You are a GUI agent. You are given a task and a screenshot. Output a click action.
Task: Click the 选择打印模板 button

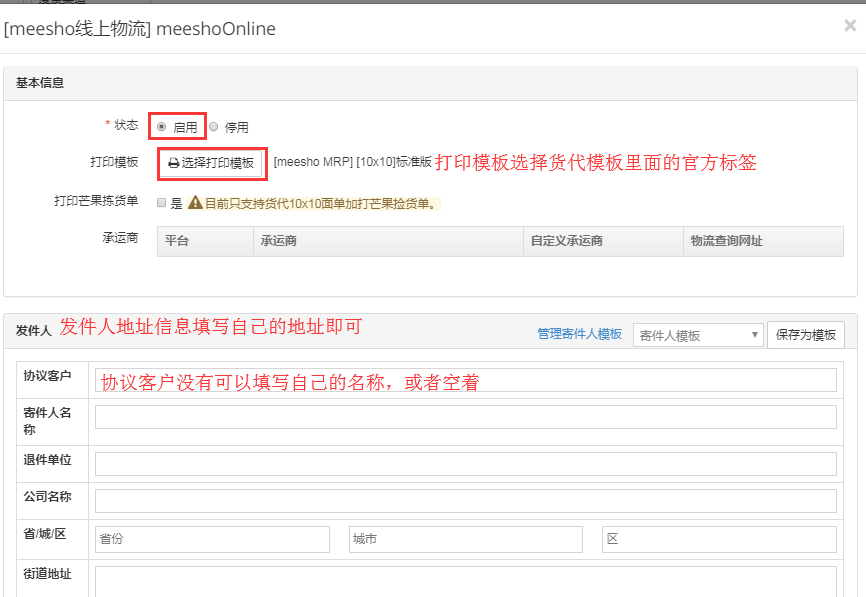pos(211,163)
